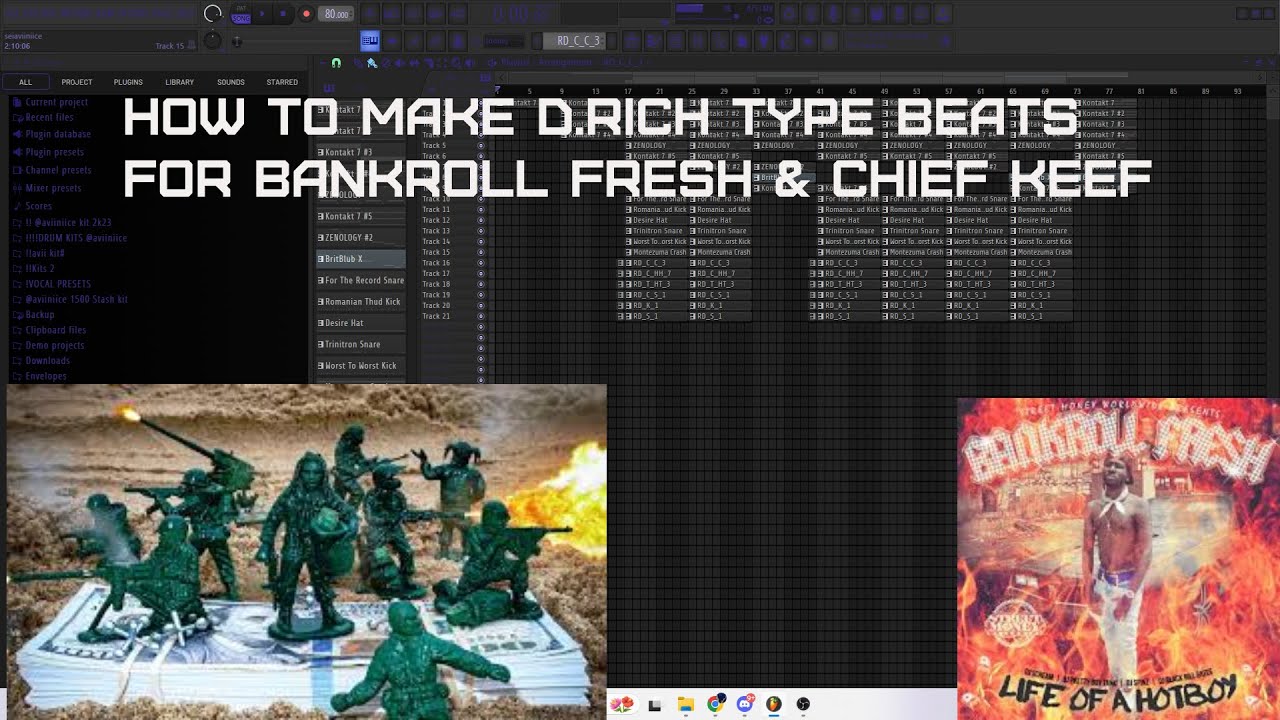Image resolution: width=1280 pixels, height=720 pixels.
Task: Mute Track 16 with its dot
Action: click(481, 263)
